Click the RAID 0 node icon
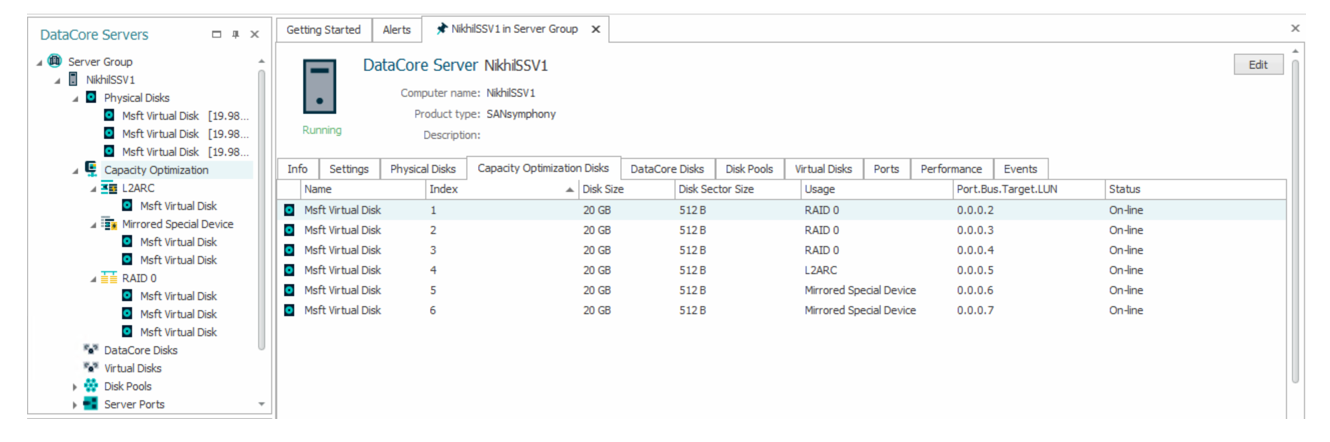1330x442 pixels. pos(110,278)
